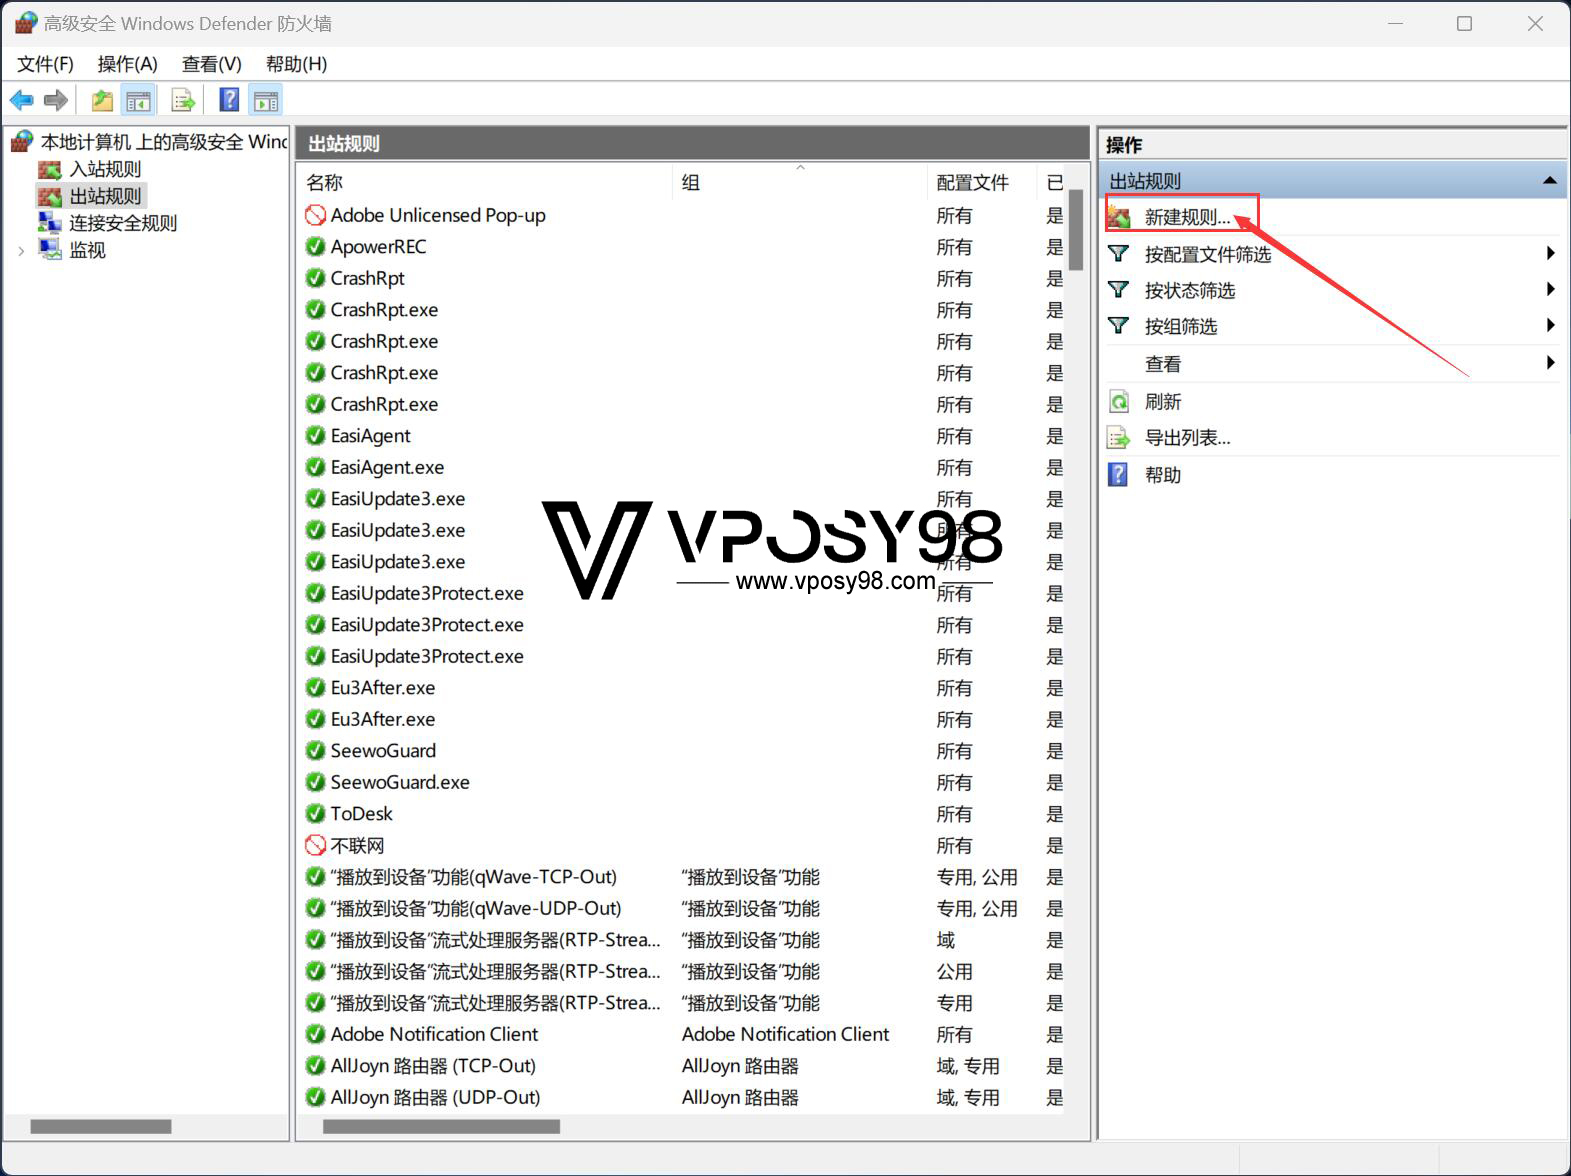Open the 按配置文件筛选 submenu arrow

tap(1550, 254)
